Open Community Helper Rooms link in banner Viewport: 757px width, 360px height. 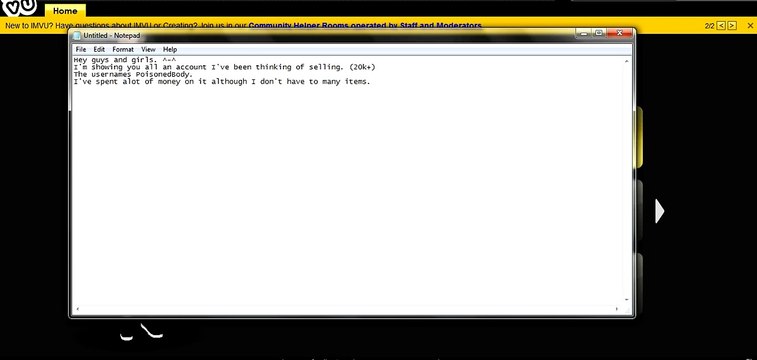(x=365, y=26)
